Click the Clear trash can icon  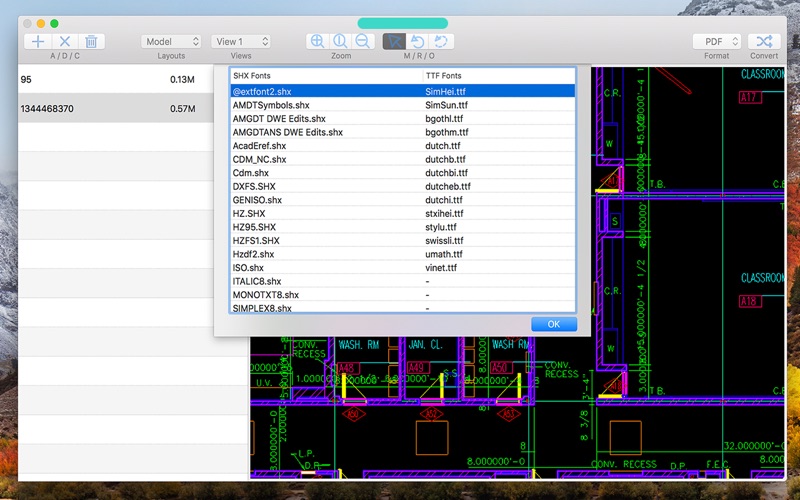point(91,41)
